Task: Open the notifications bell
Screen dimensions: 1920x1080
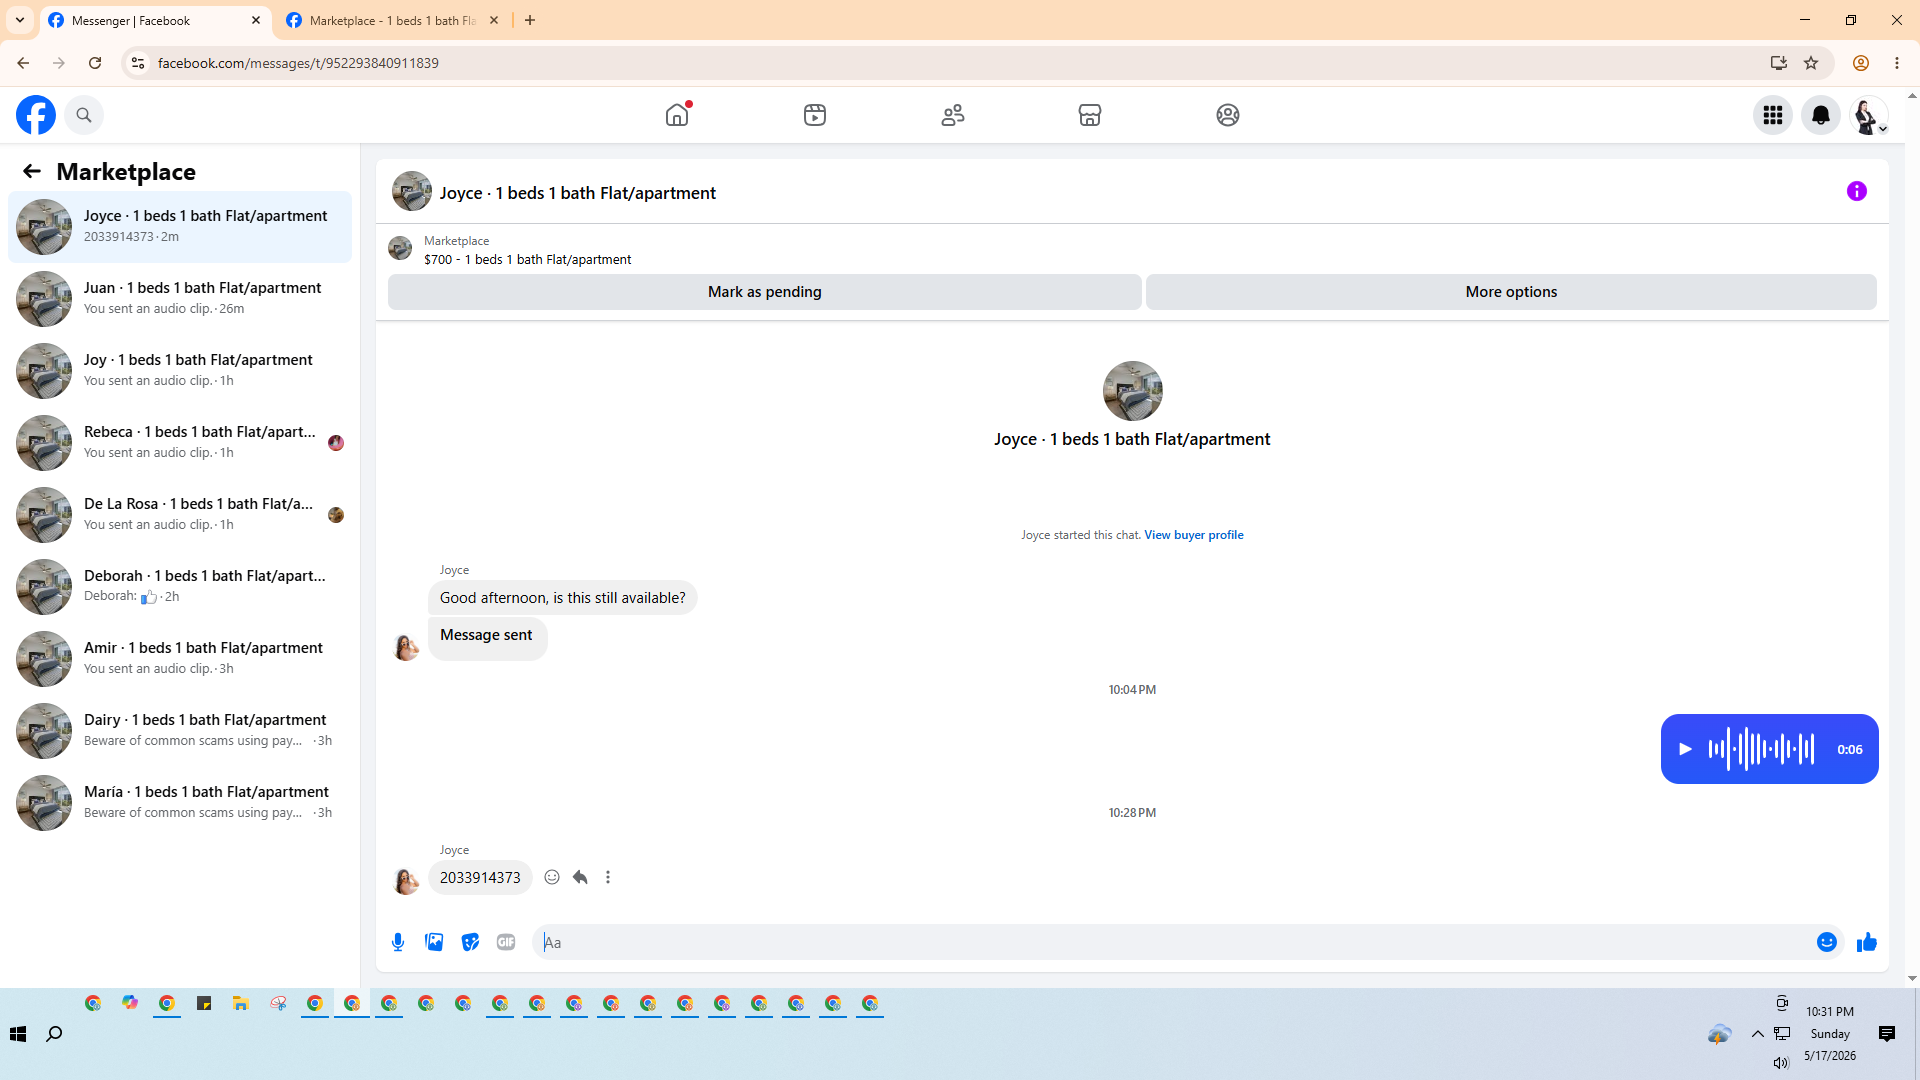Action: [x=1821, y=115]
